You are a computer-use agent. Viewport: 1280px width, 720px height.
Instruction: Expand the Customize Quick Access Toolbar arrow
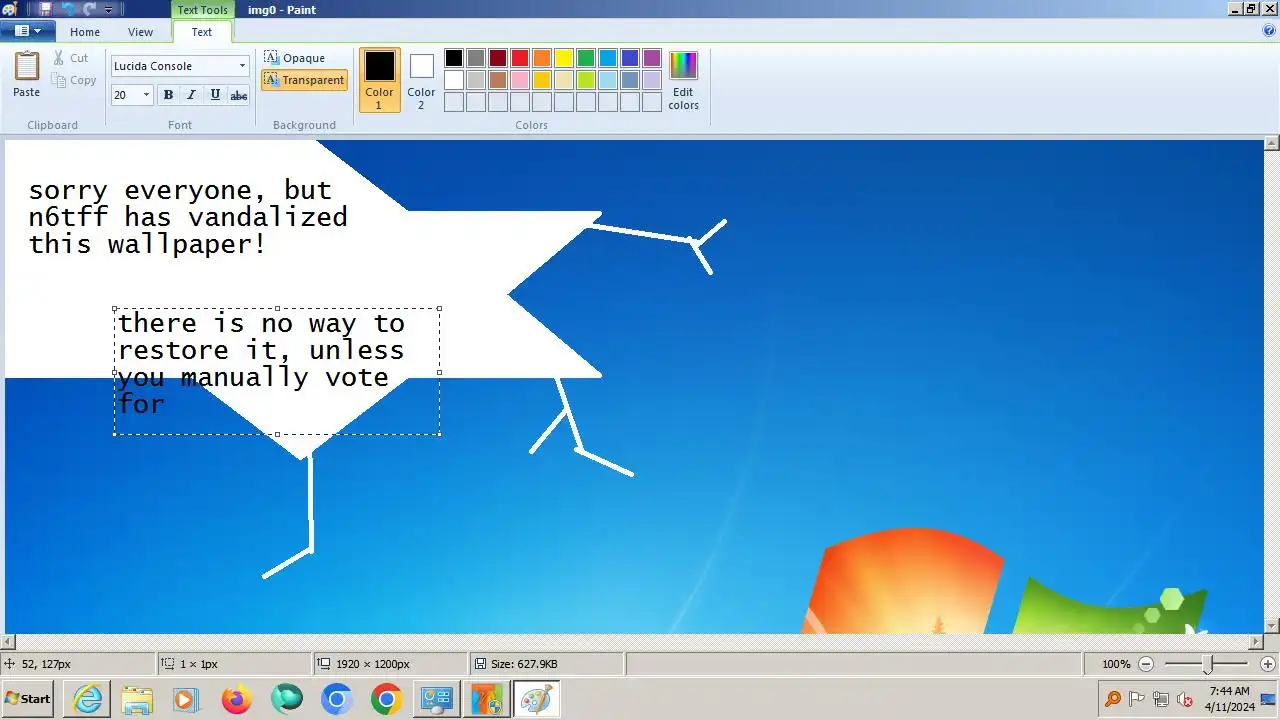pyautogui.click(x=108, y=9)
